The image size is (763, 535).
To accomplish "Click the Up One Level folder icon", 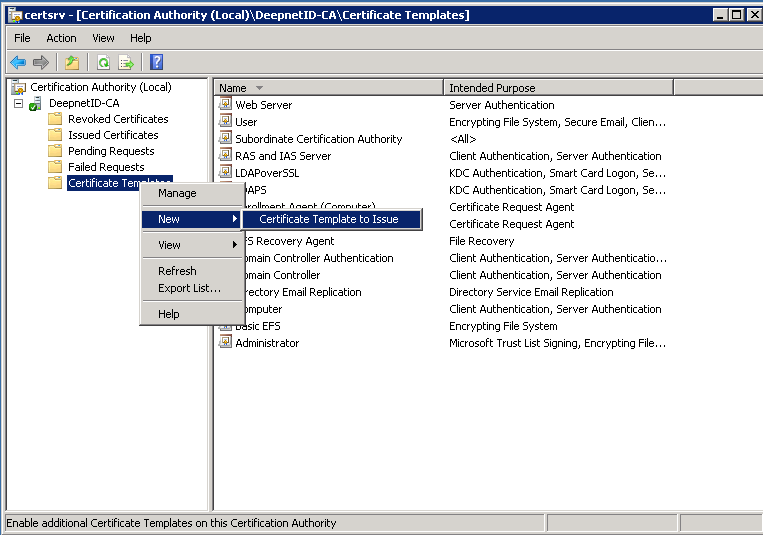I will click(x=73, y=62).
